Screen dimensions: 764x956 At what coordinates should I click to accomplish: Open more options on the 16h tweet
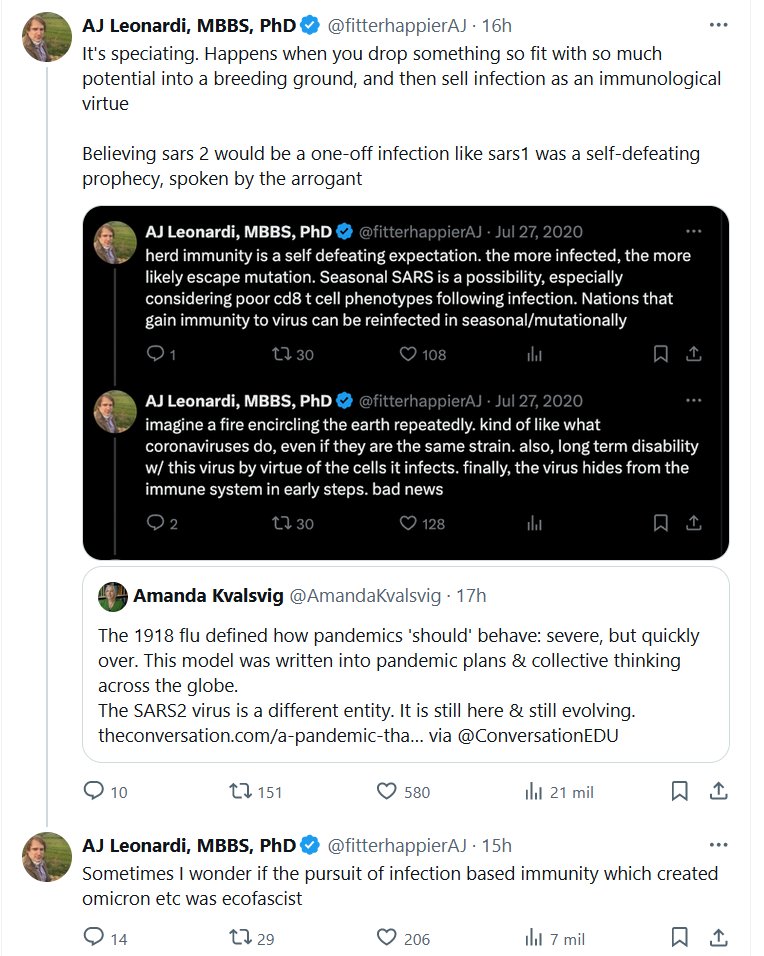[x=718, y=24]
